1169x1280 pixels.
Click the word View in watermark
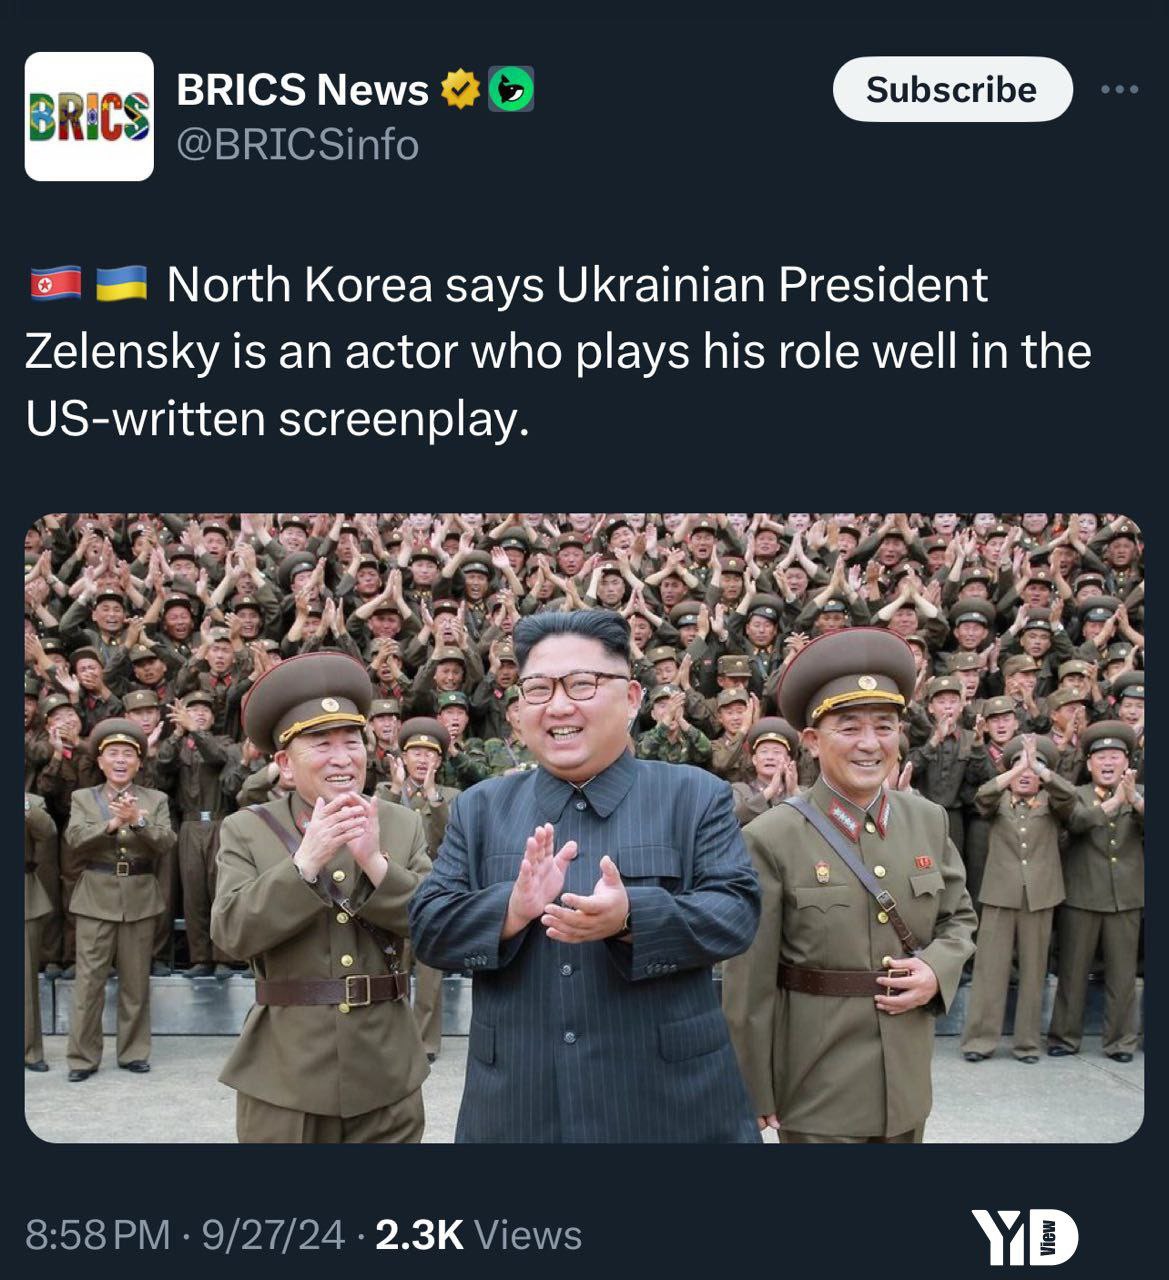click(1049, 1238)
